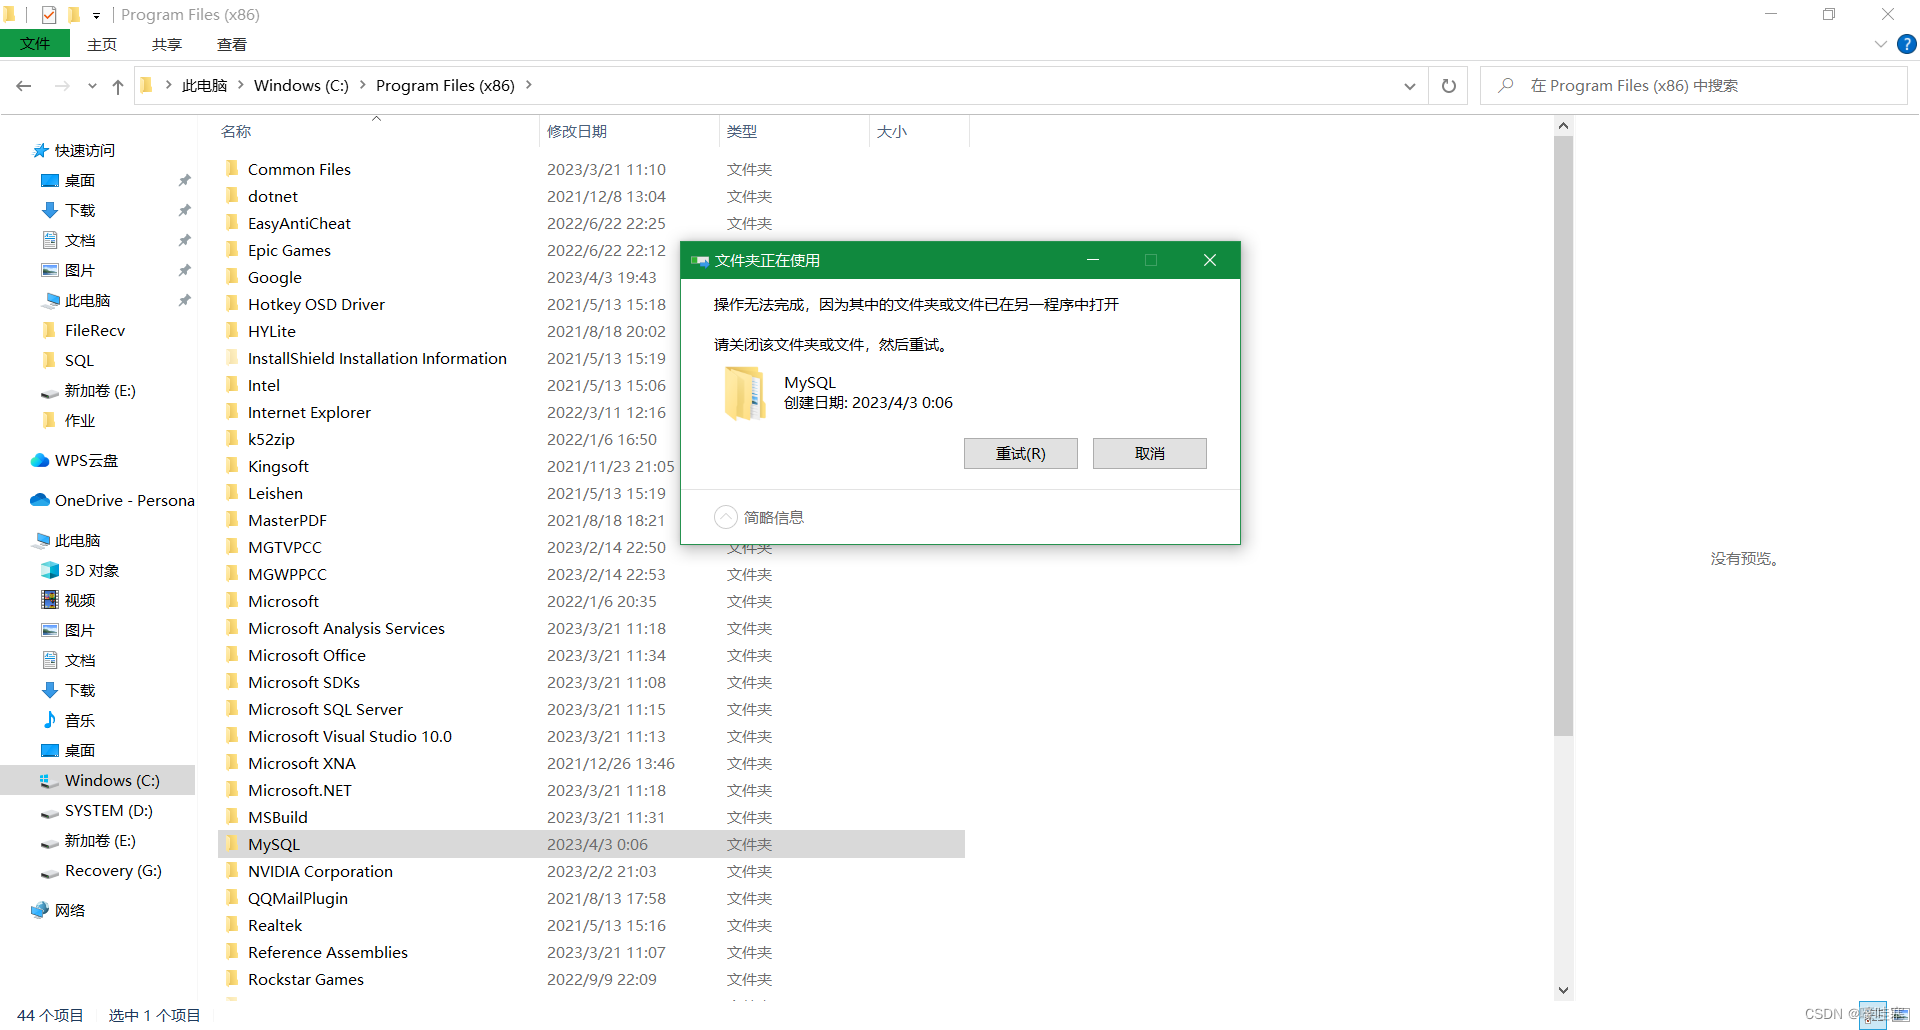Click the Back navigation arrow
The width and height of the screenshot is (1920, 1030).
click(x=24, y=86)
